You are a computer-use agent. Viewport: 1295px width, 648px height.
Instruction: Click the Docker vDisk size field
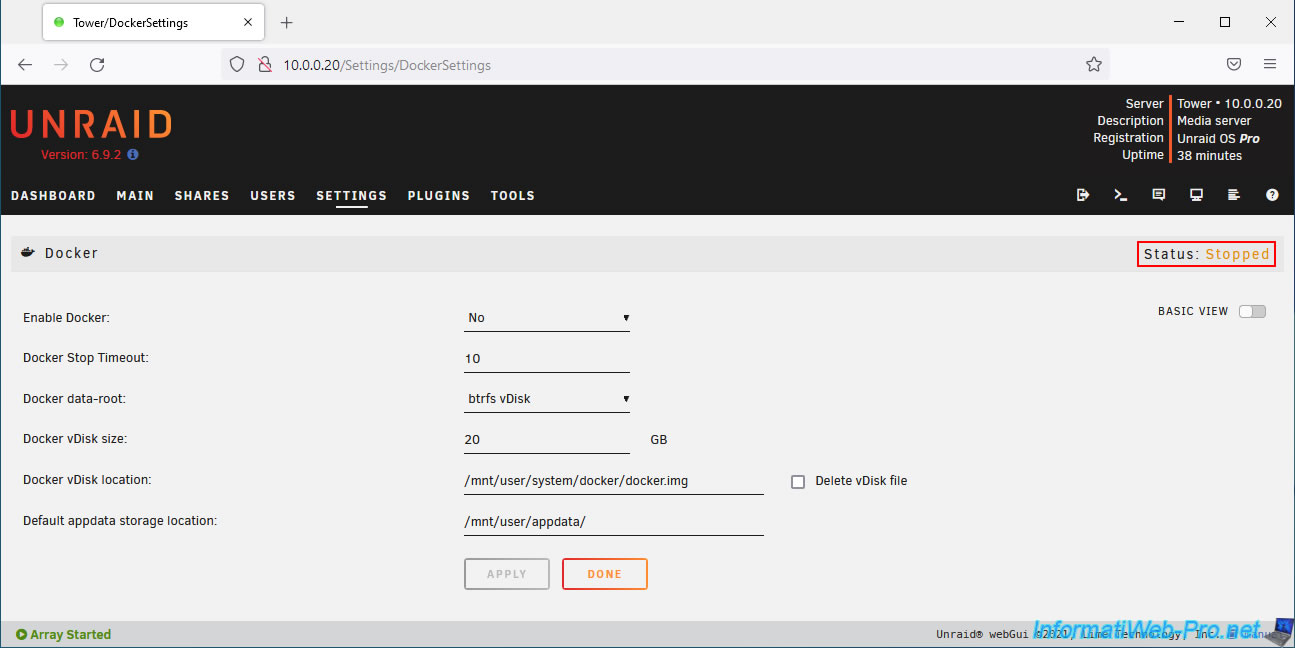[546, 440]
